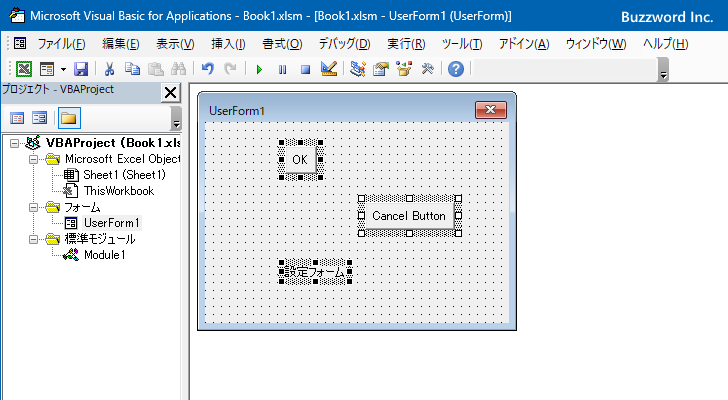Screen dimensions: 728x400
Task: Select the 設定フォーム label control
Action: tap(315, 272)
